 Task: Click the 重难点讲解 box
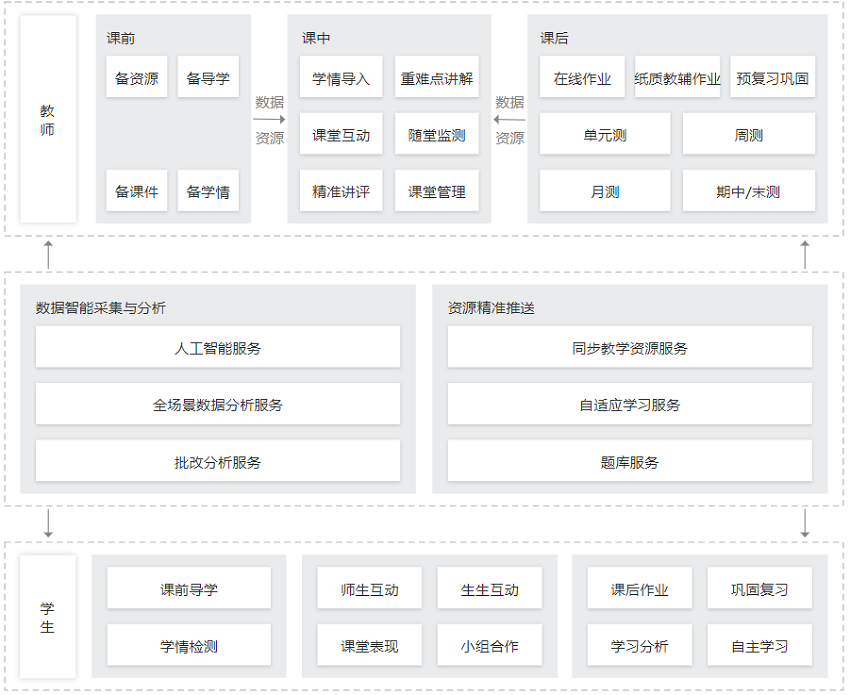tap(437, 77)
